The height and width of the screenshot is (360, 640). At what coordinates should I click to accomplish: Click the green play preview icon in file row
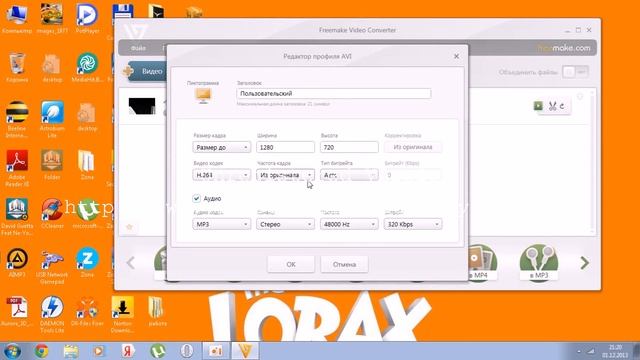(x=538, y=106)
